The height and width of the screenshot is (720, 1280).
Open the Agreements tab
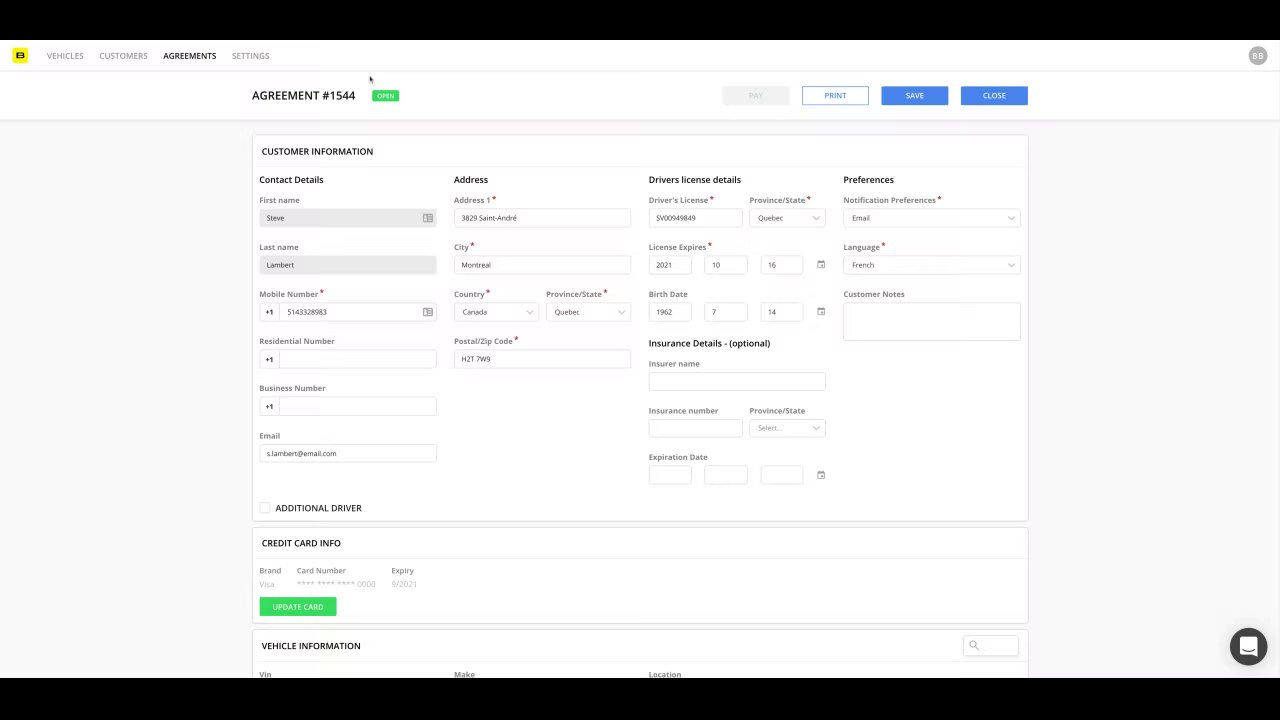190,56
